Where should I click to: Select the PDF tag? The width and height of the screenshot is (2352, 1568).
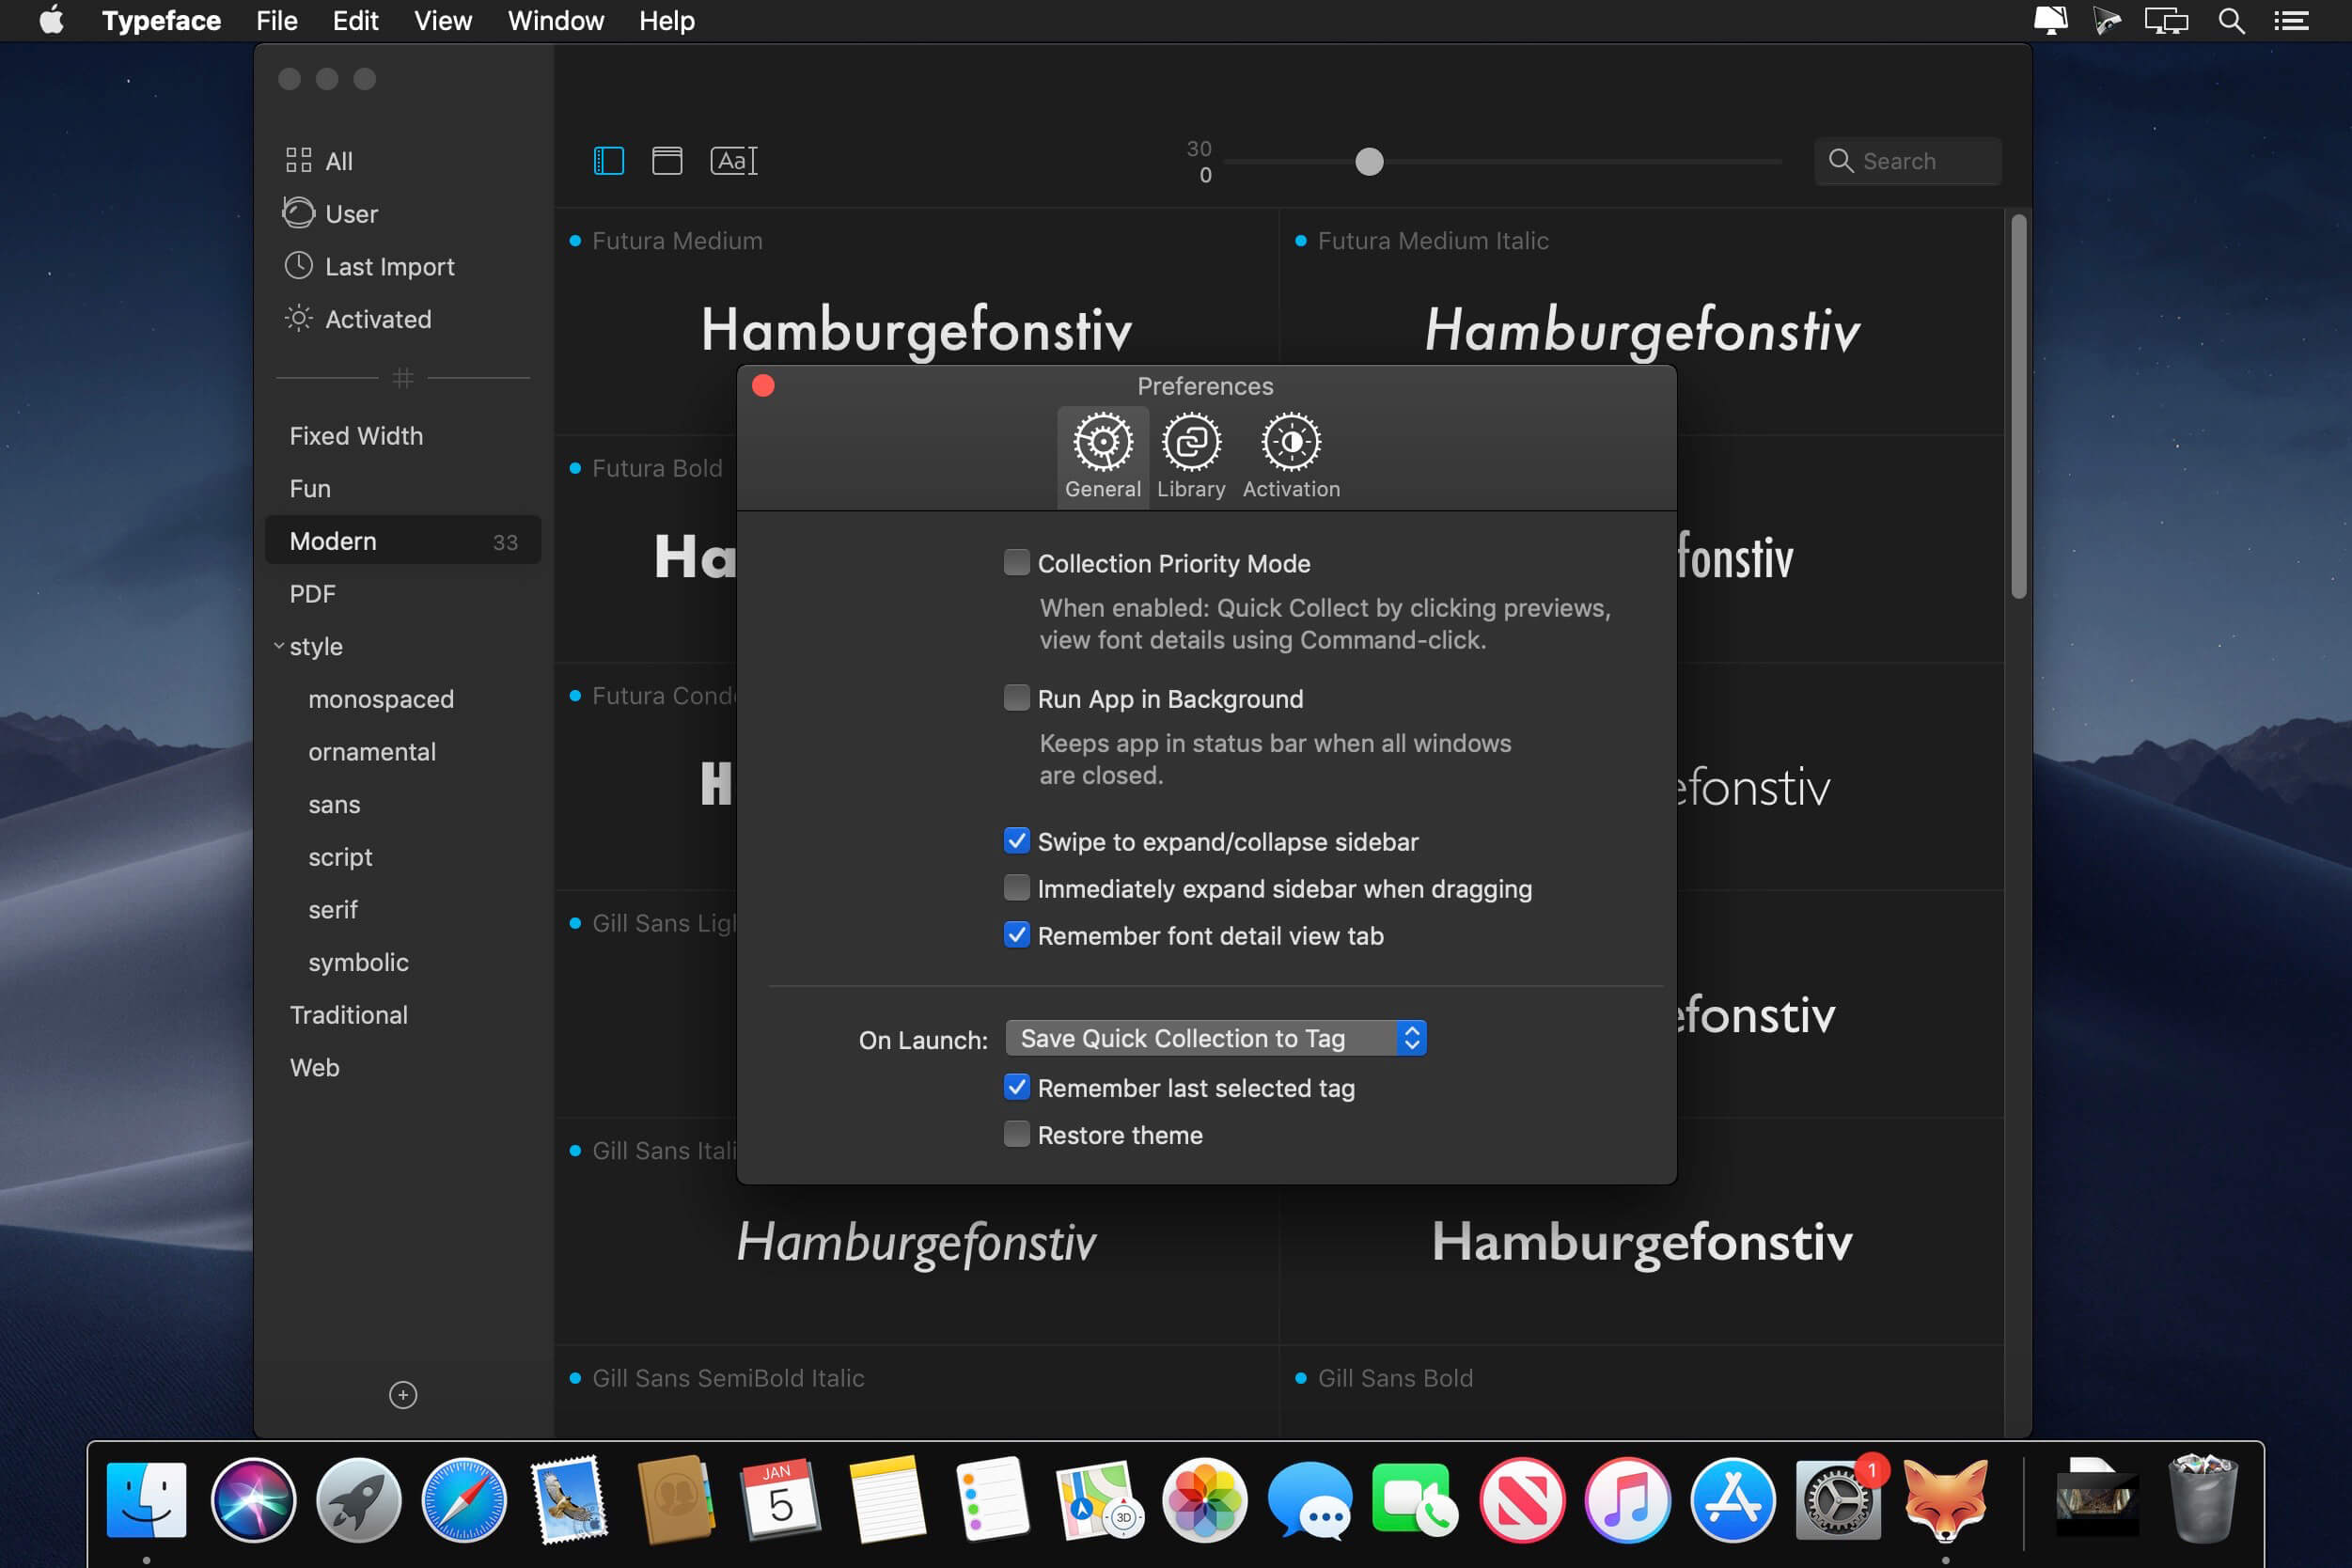pyautogui.click(x=403, y=594)
